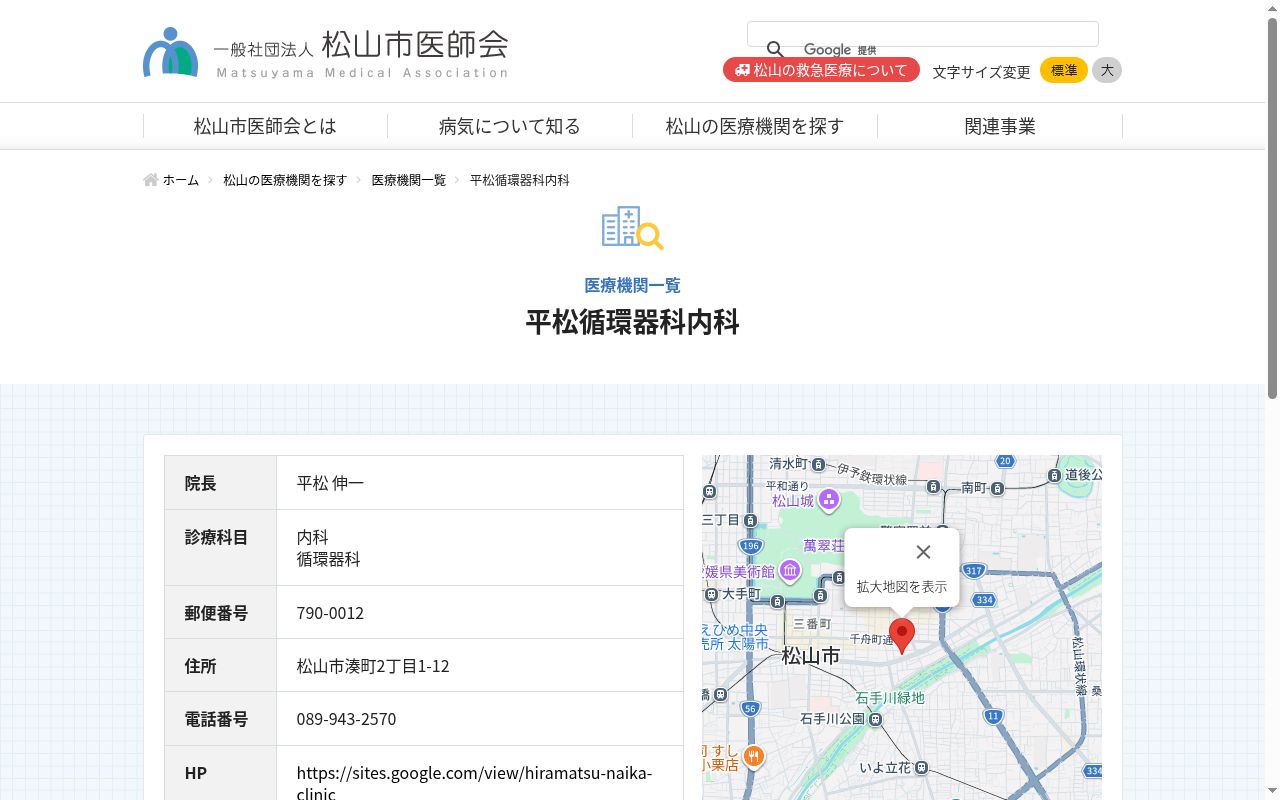Set text size to 大
This screenshot has height=800, width=1280.
point(1107,70)
